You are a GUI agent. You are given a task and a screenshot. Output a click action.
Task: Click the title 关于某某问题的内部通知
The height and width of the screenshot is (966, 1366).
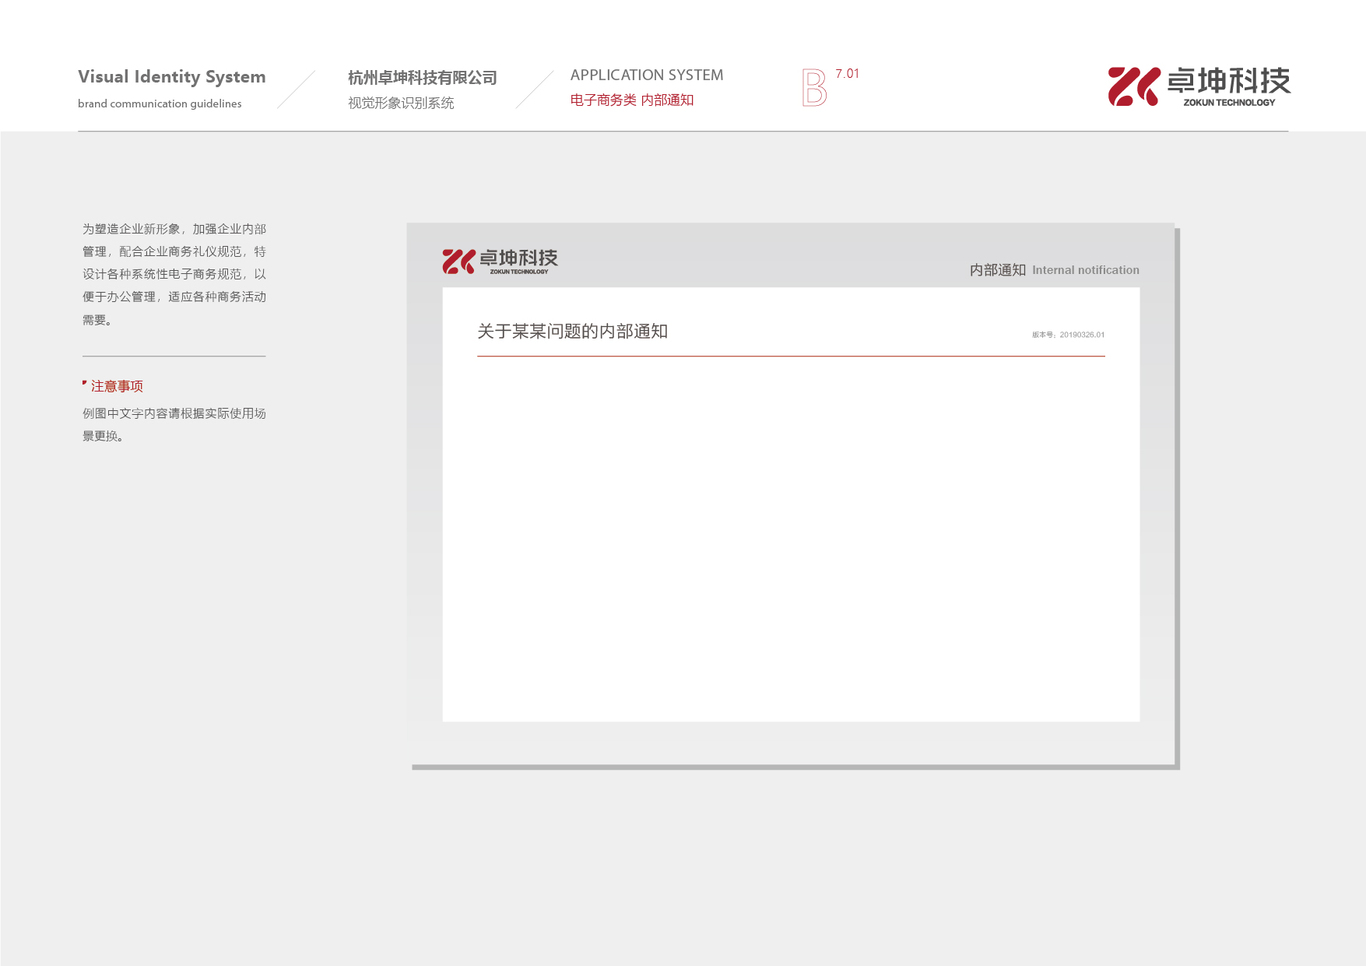pos(572,331)
